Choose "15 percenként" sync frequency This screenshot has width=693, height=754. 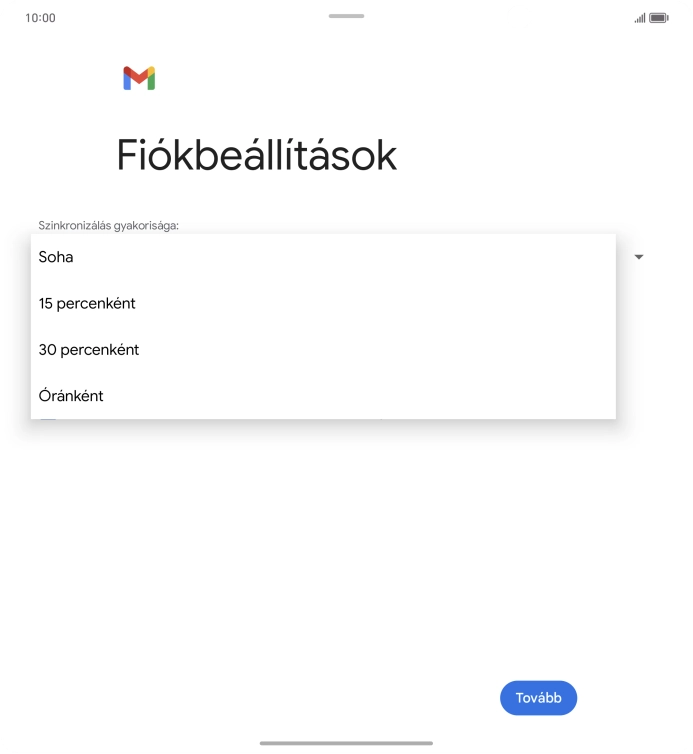click(x=87, y=303)
